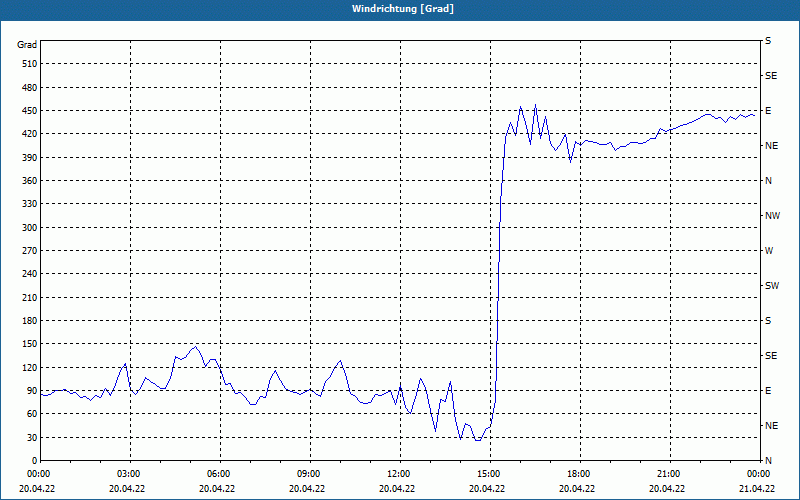Click the 21.04.22 date label
The width and height of the screenshot is (800, 500).
coord(757,488)
